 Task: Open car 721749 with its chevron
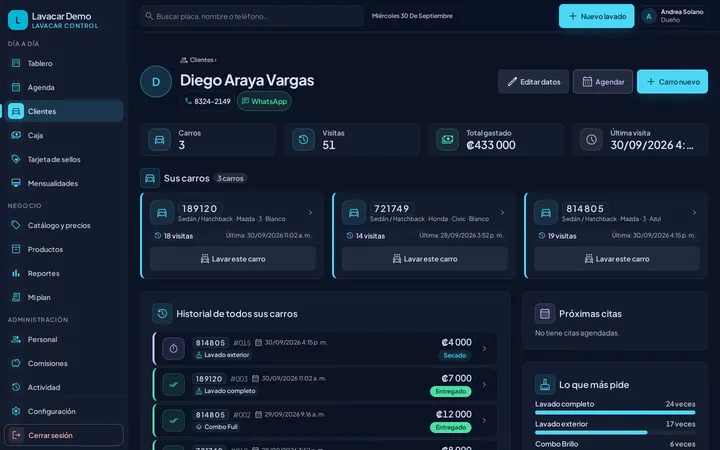click(502, 213)
